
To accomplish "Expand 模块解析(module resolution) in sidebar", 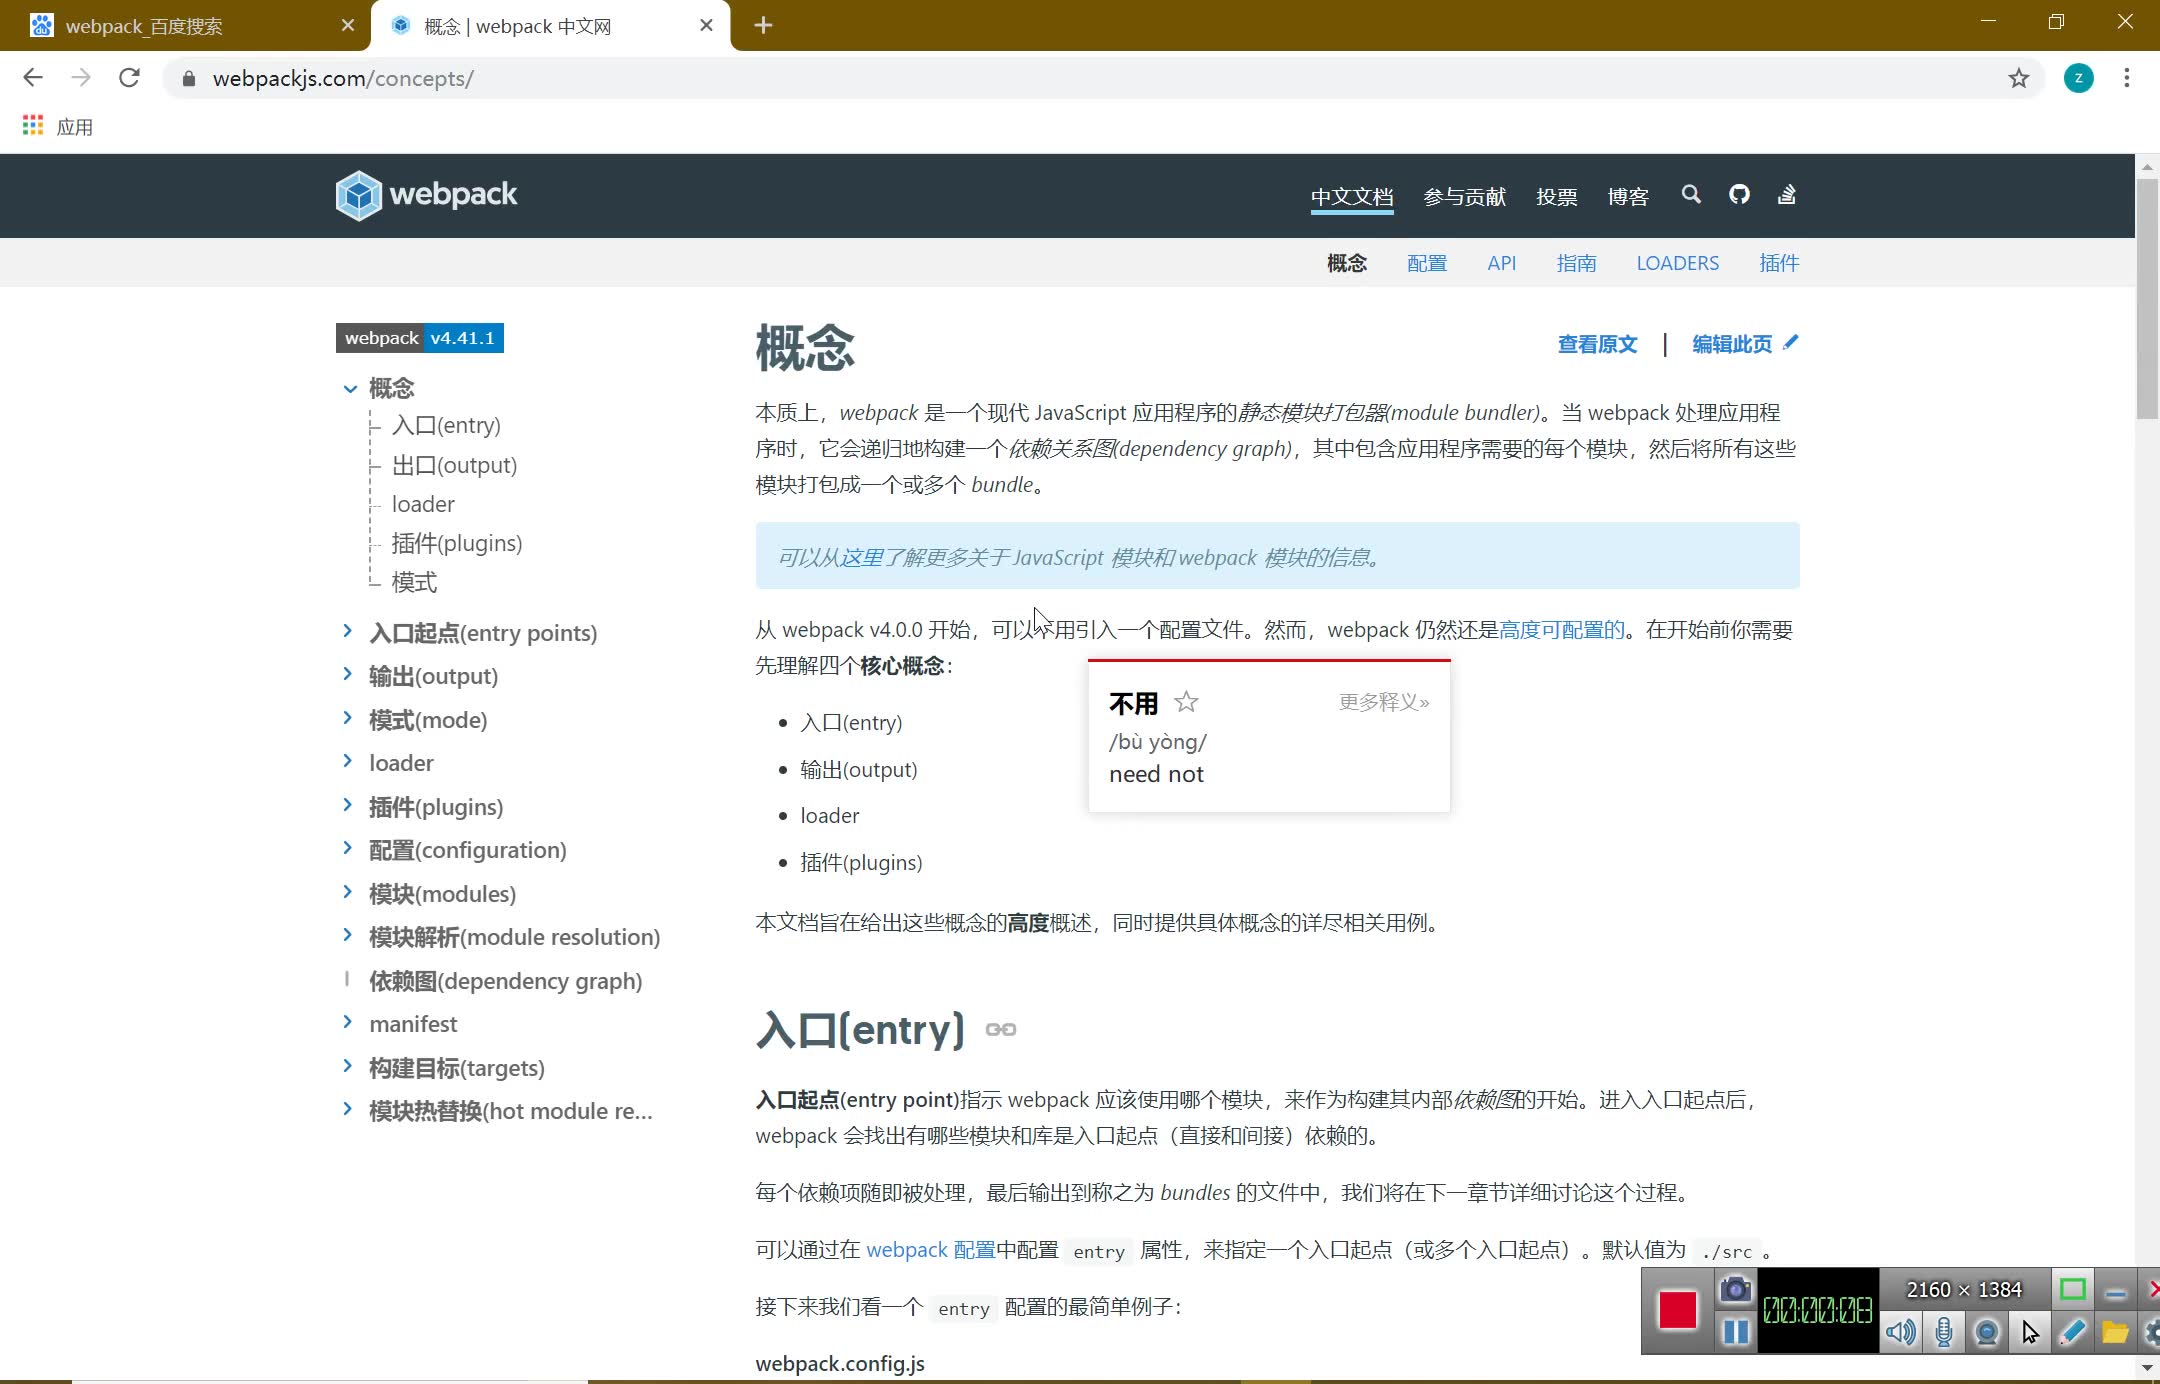I will pyautogui.click(x=347, y=934).
